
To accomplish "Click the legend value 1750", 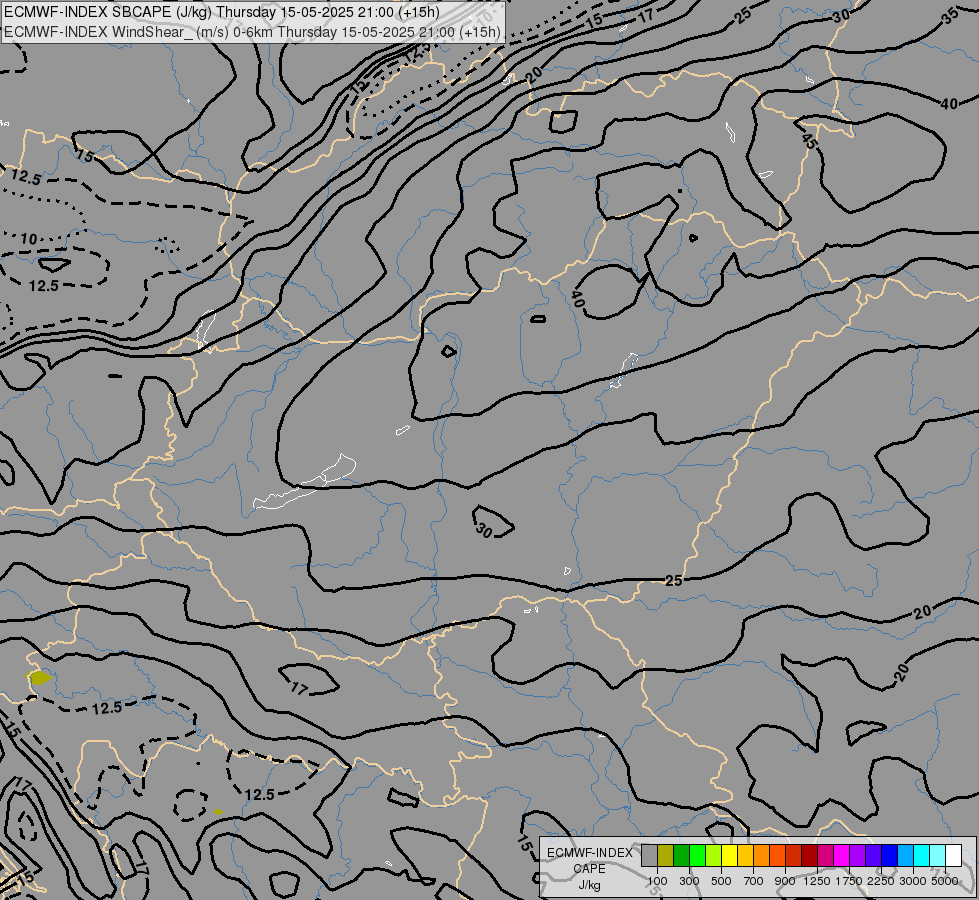I will [x=849, y=881].
